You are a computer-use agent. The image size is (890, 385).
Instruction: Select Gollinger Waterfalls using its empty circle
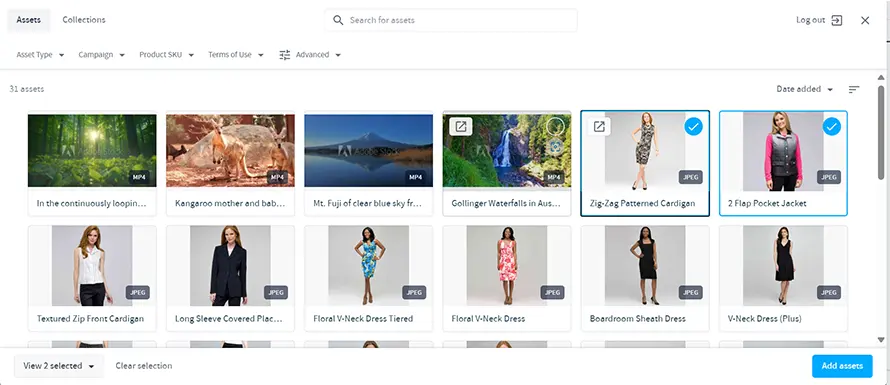tap(555, 127)
